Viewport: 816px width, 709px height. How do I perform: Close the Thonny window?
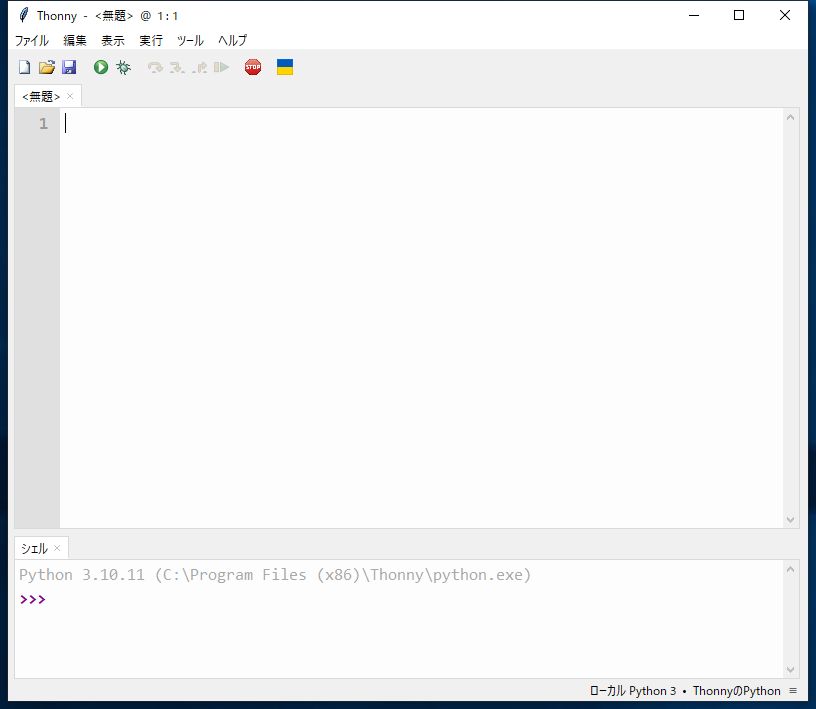coord(785,15)
